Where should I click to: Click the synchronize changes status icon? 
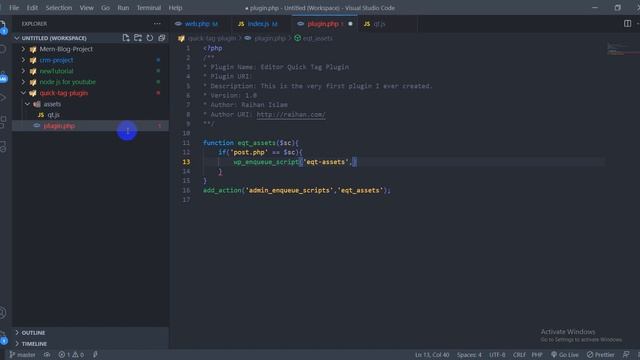[47, 355]
